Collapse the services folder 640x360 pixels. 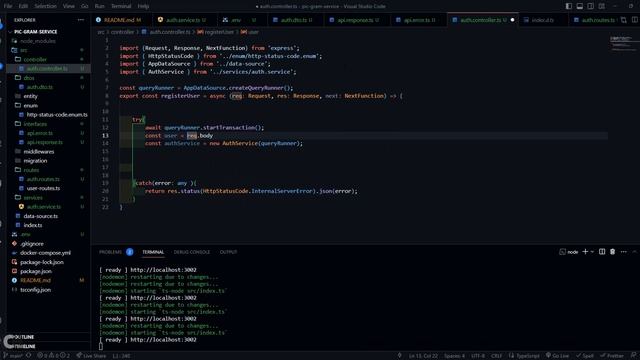tap(48, 198)
